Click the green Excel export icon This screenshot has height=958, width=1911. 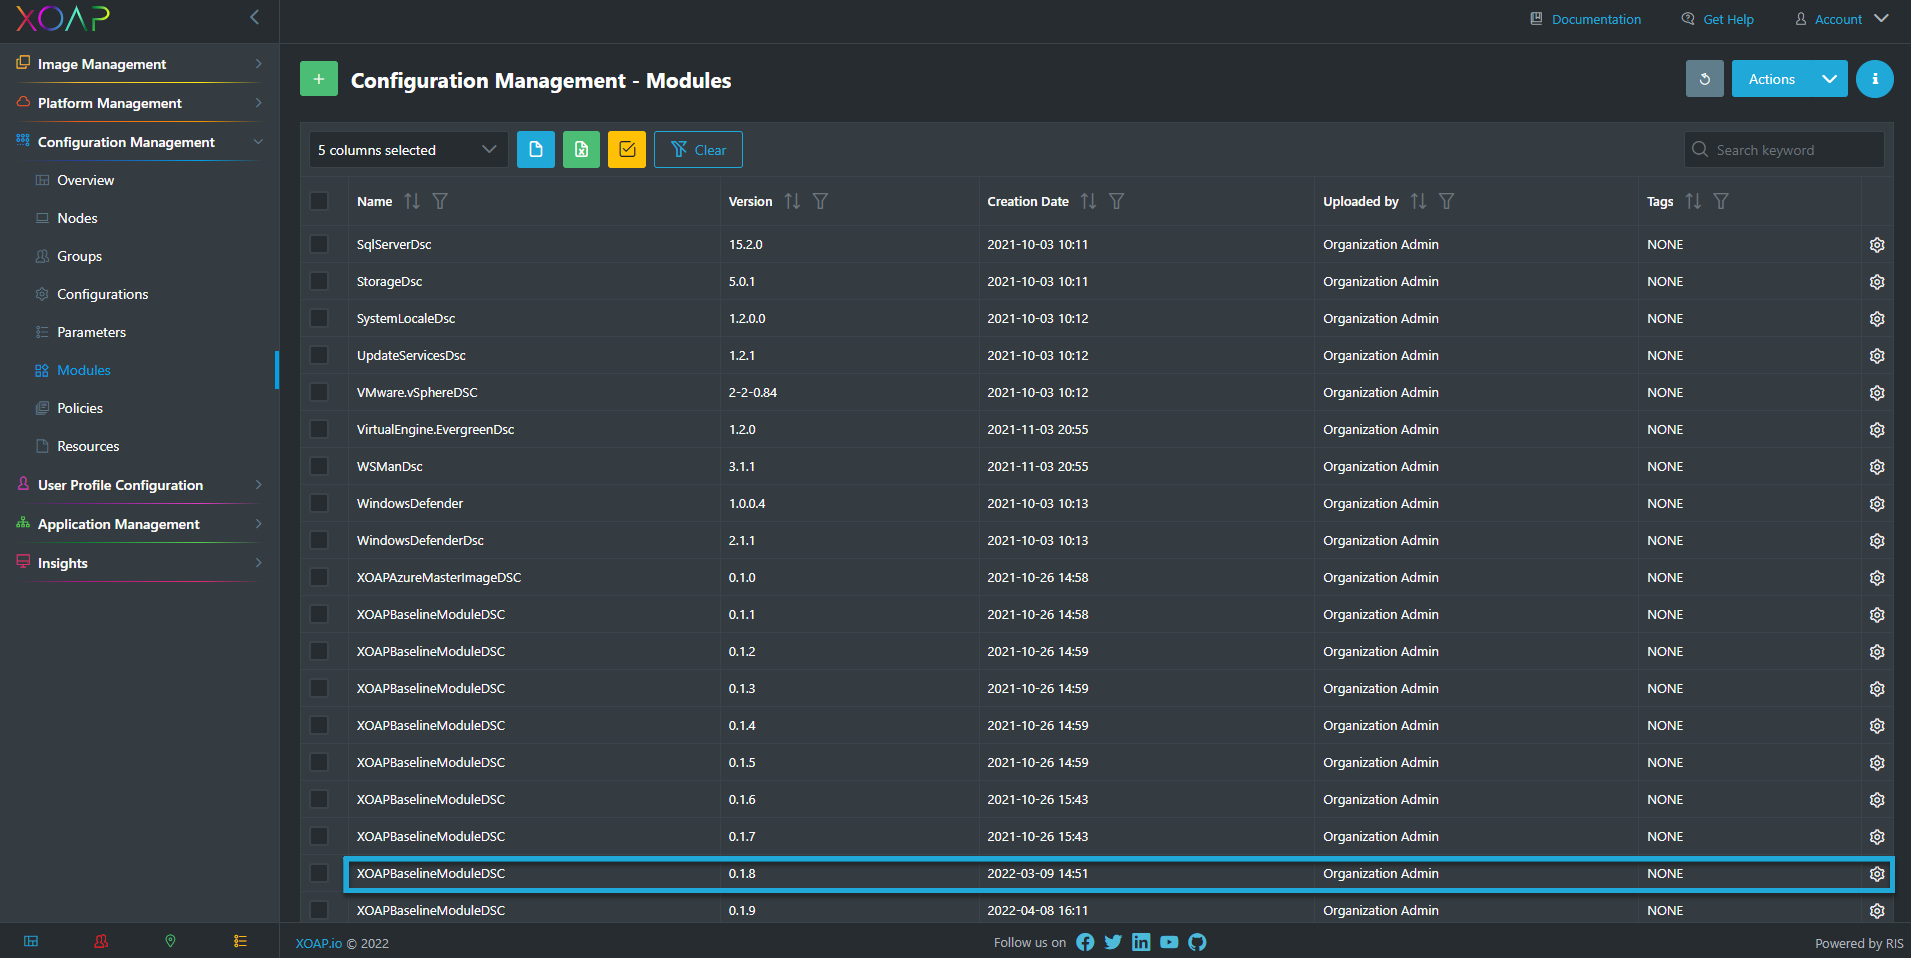point(581,150)
